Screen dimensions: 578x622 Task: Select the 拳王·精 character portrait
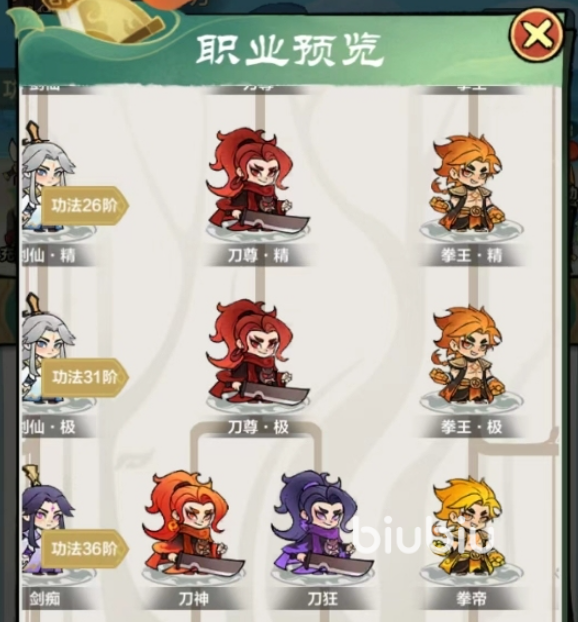470,187
